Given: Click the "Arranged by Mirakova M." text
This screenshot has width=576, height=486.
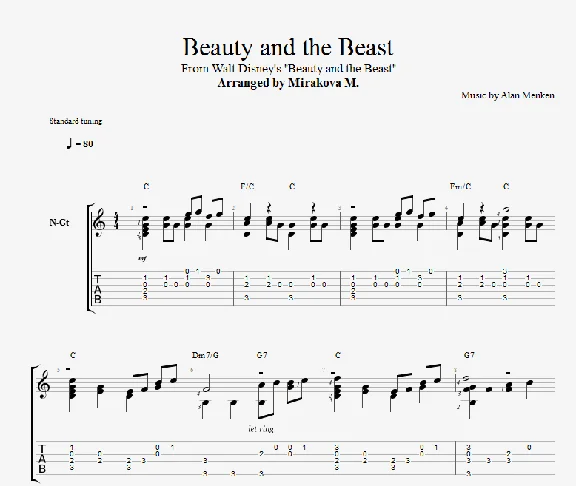Looking at the screenshot, I should (288, 83).
